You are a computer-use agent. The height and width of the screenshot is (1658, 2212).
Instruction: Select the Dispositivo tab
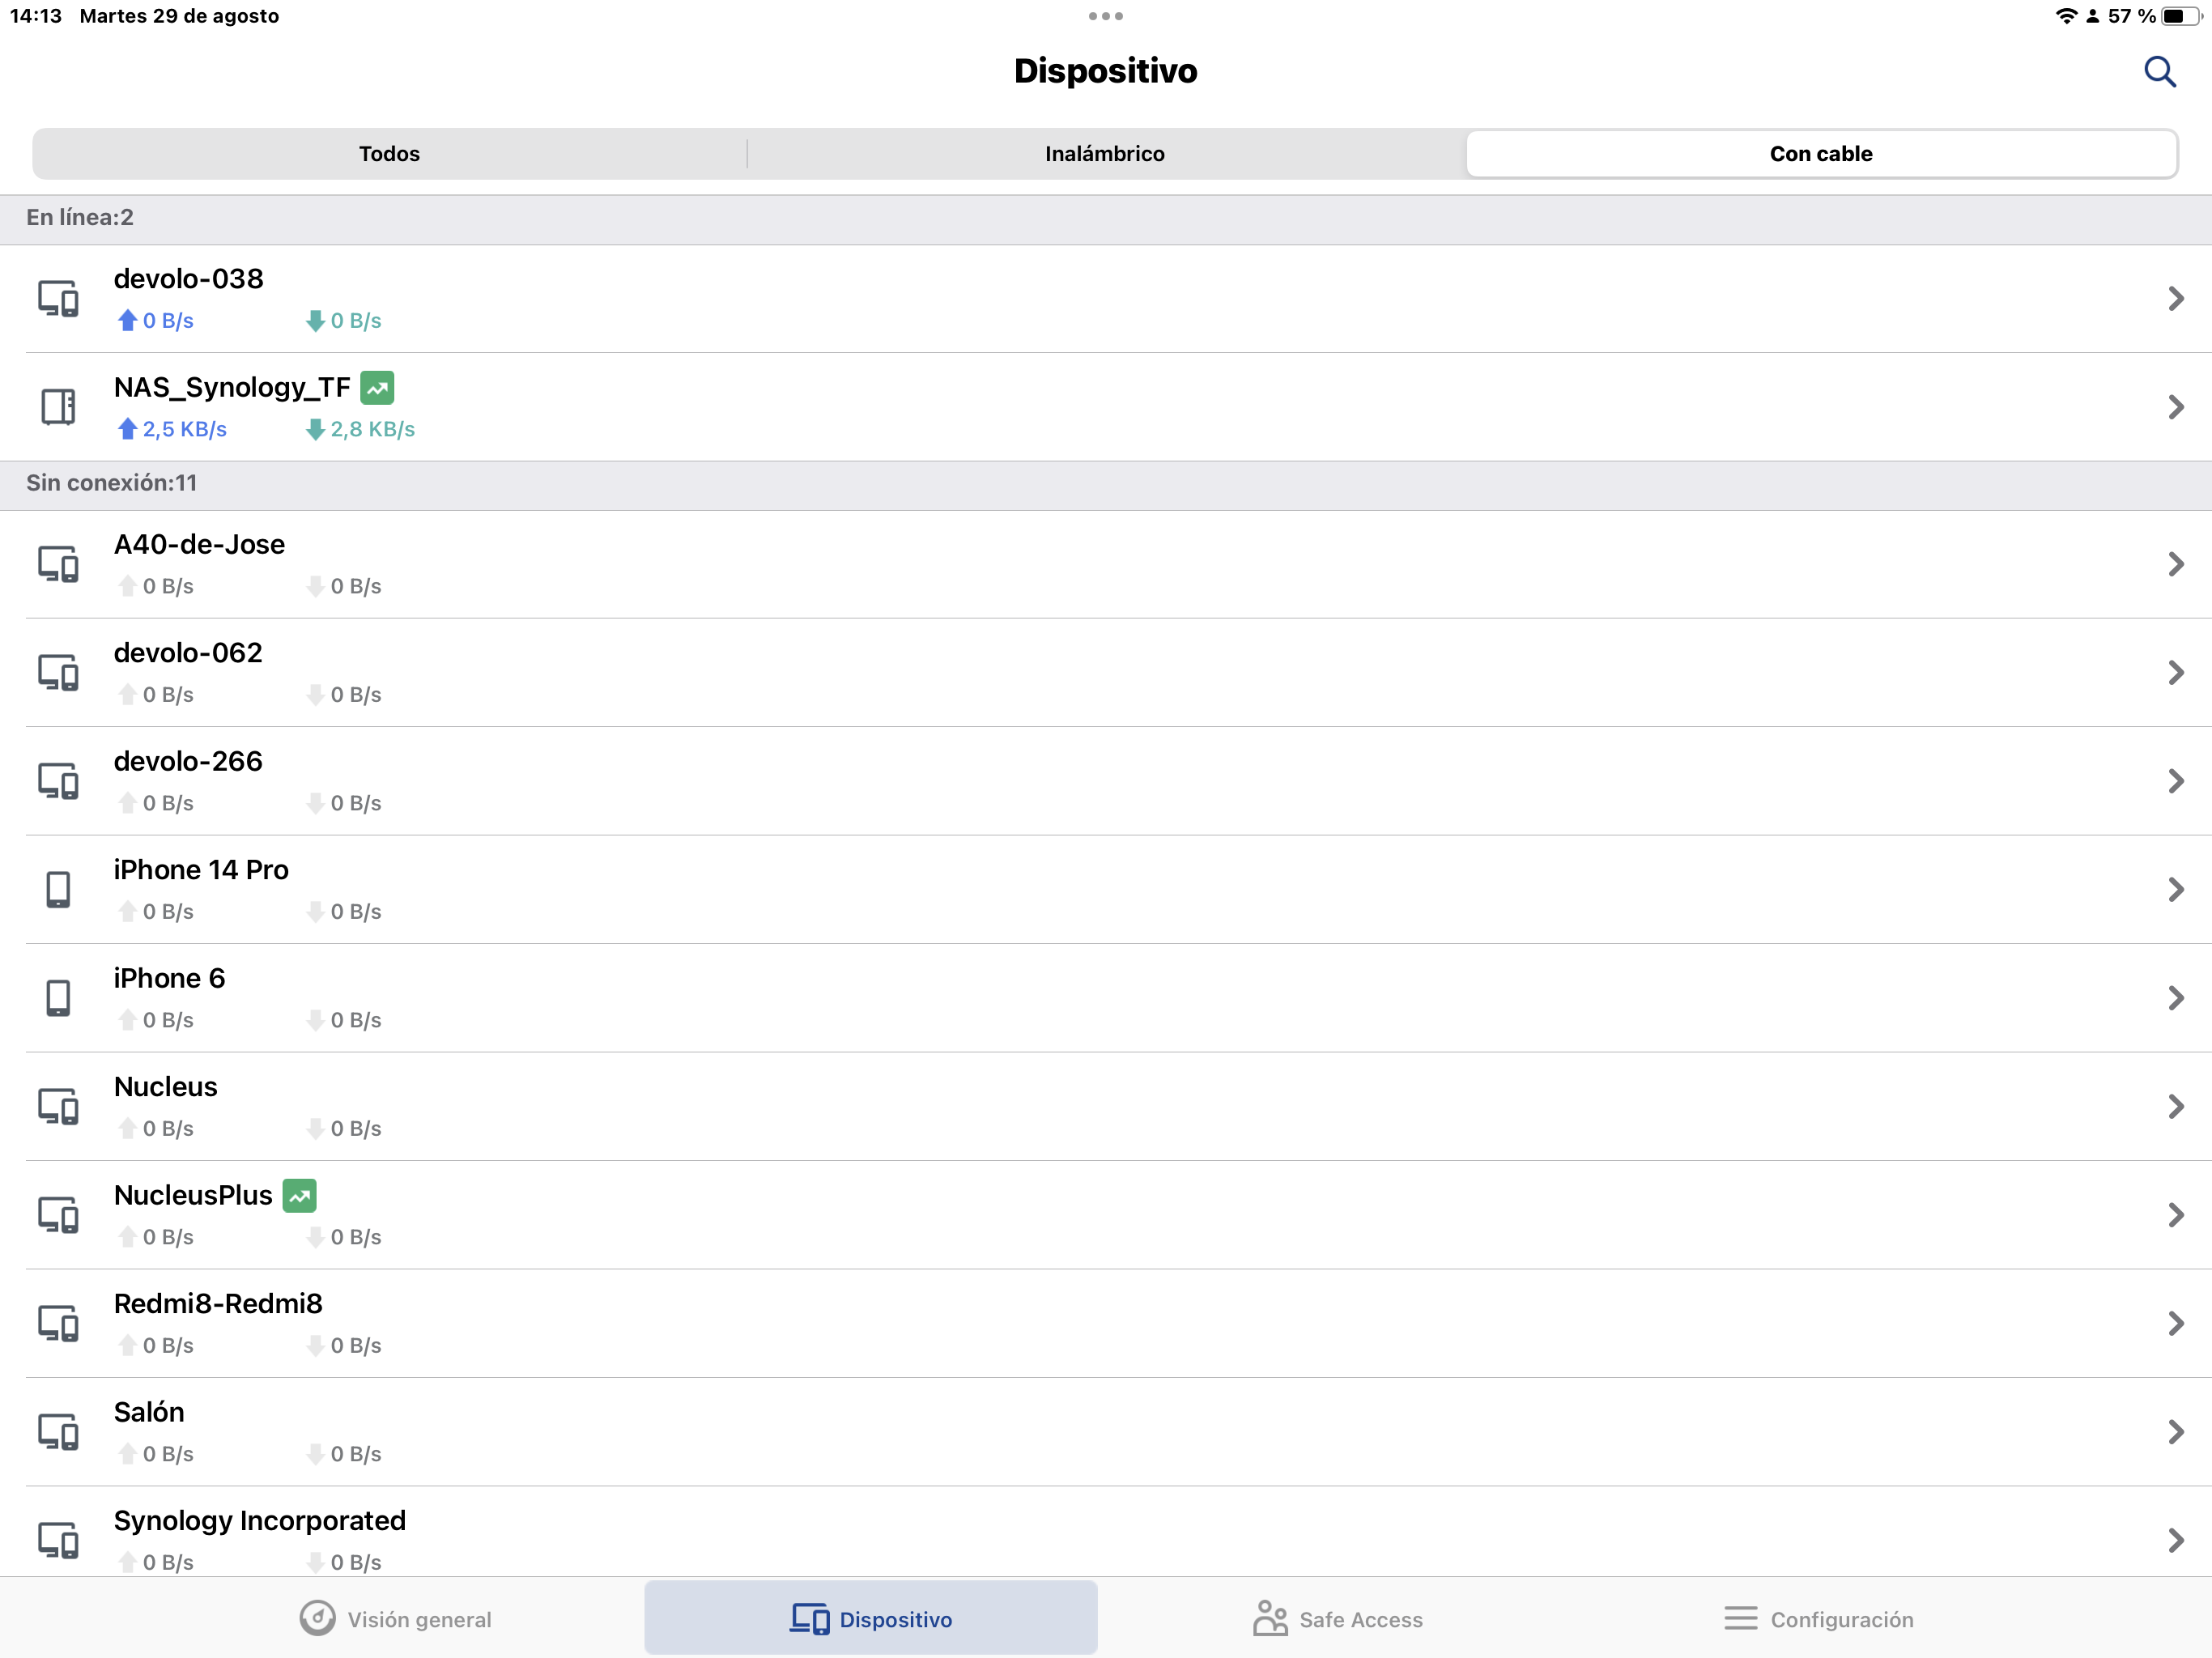pyautogui.click(x=870, y=1619)
